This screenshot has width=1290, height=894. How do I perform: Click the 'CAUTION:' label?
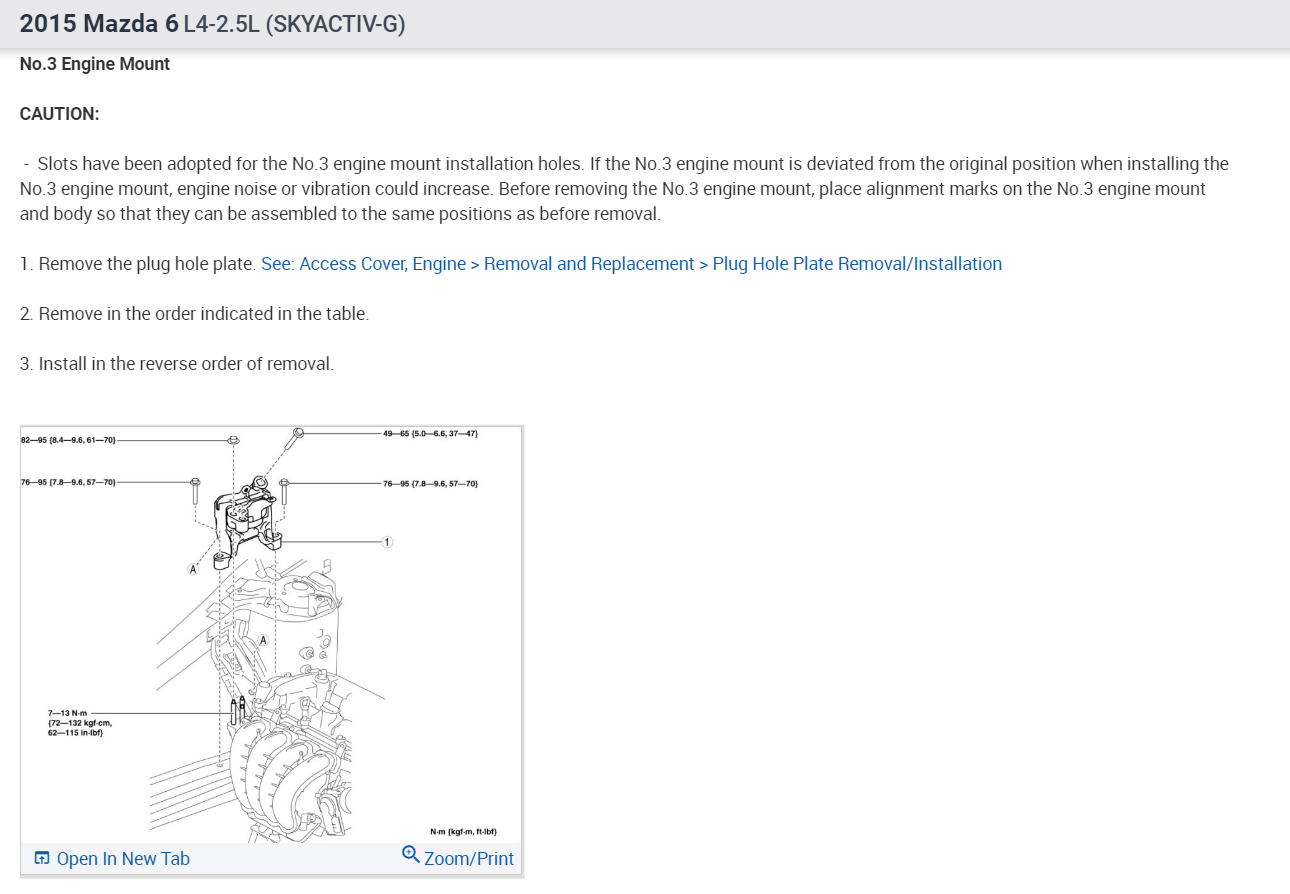(x=60, y=114)
